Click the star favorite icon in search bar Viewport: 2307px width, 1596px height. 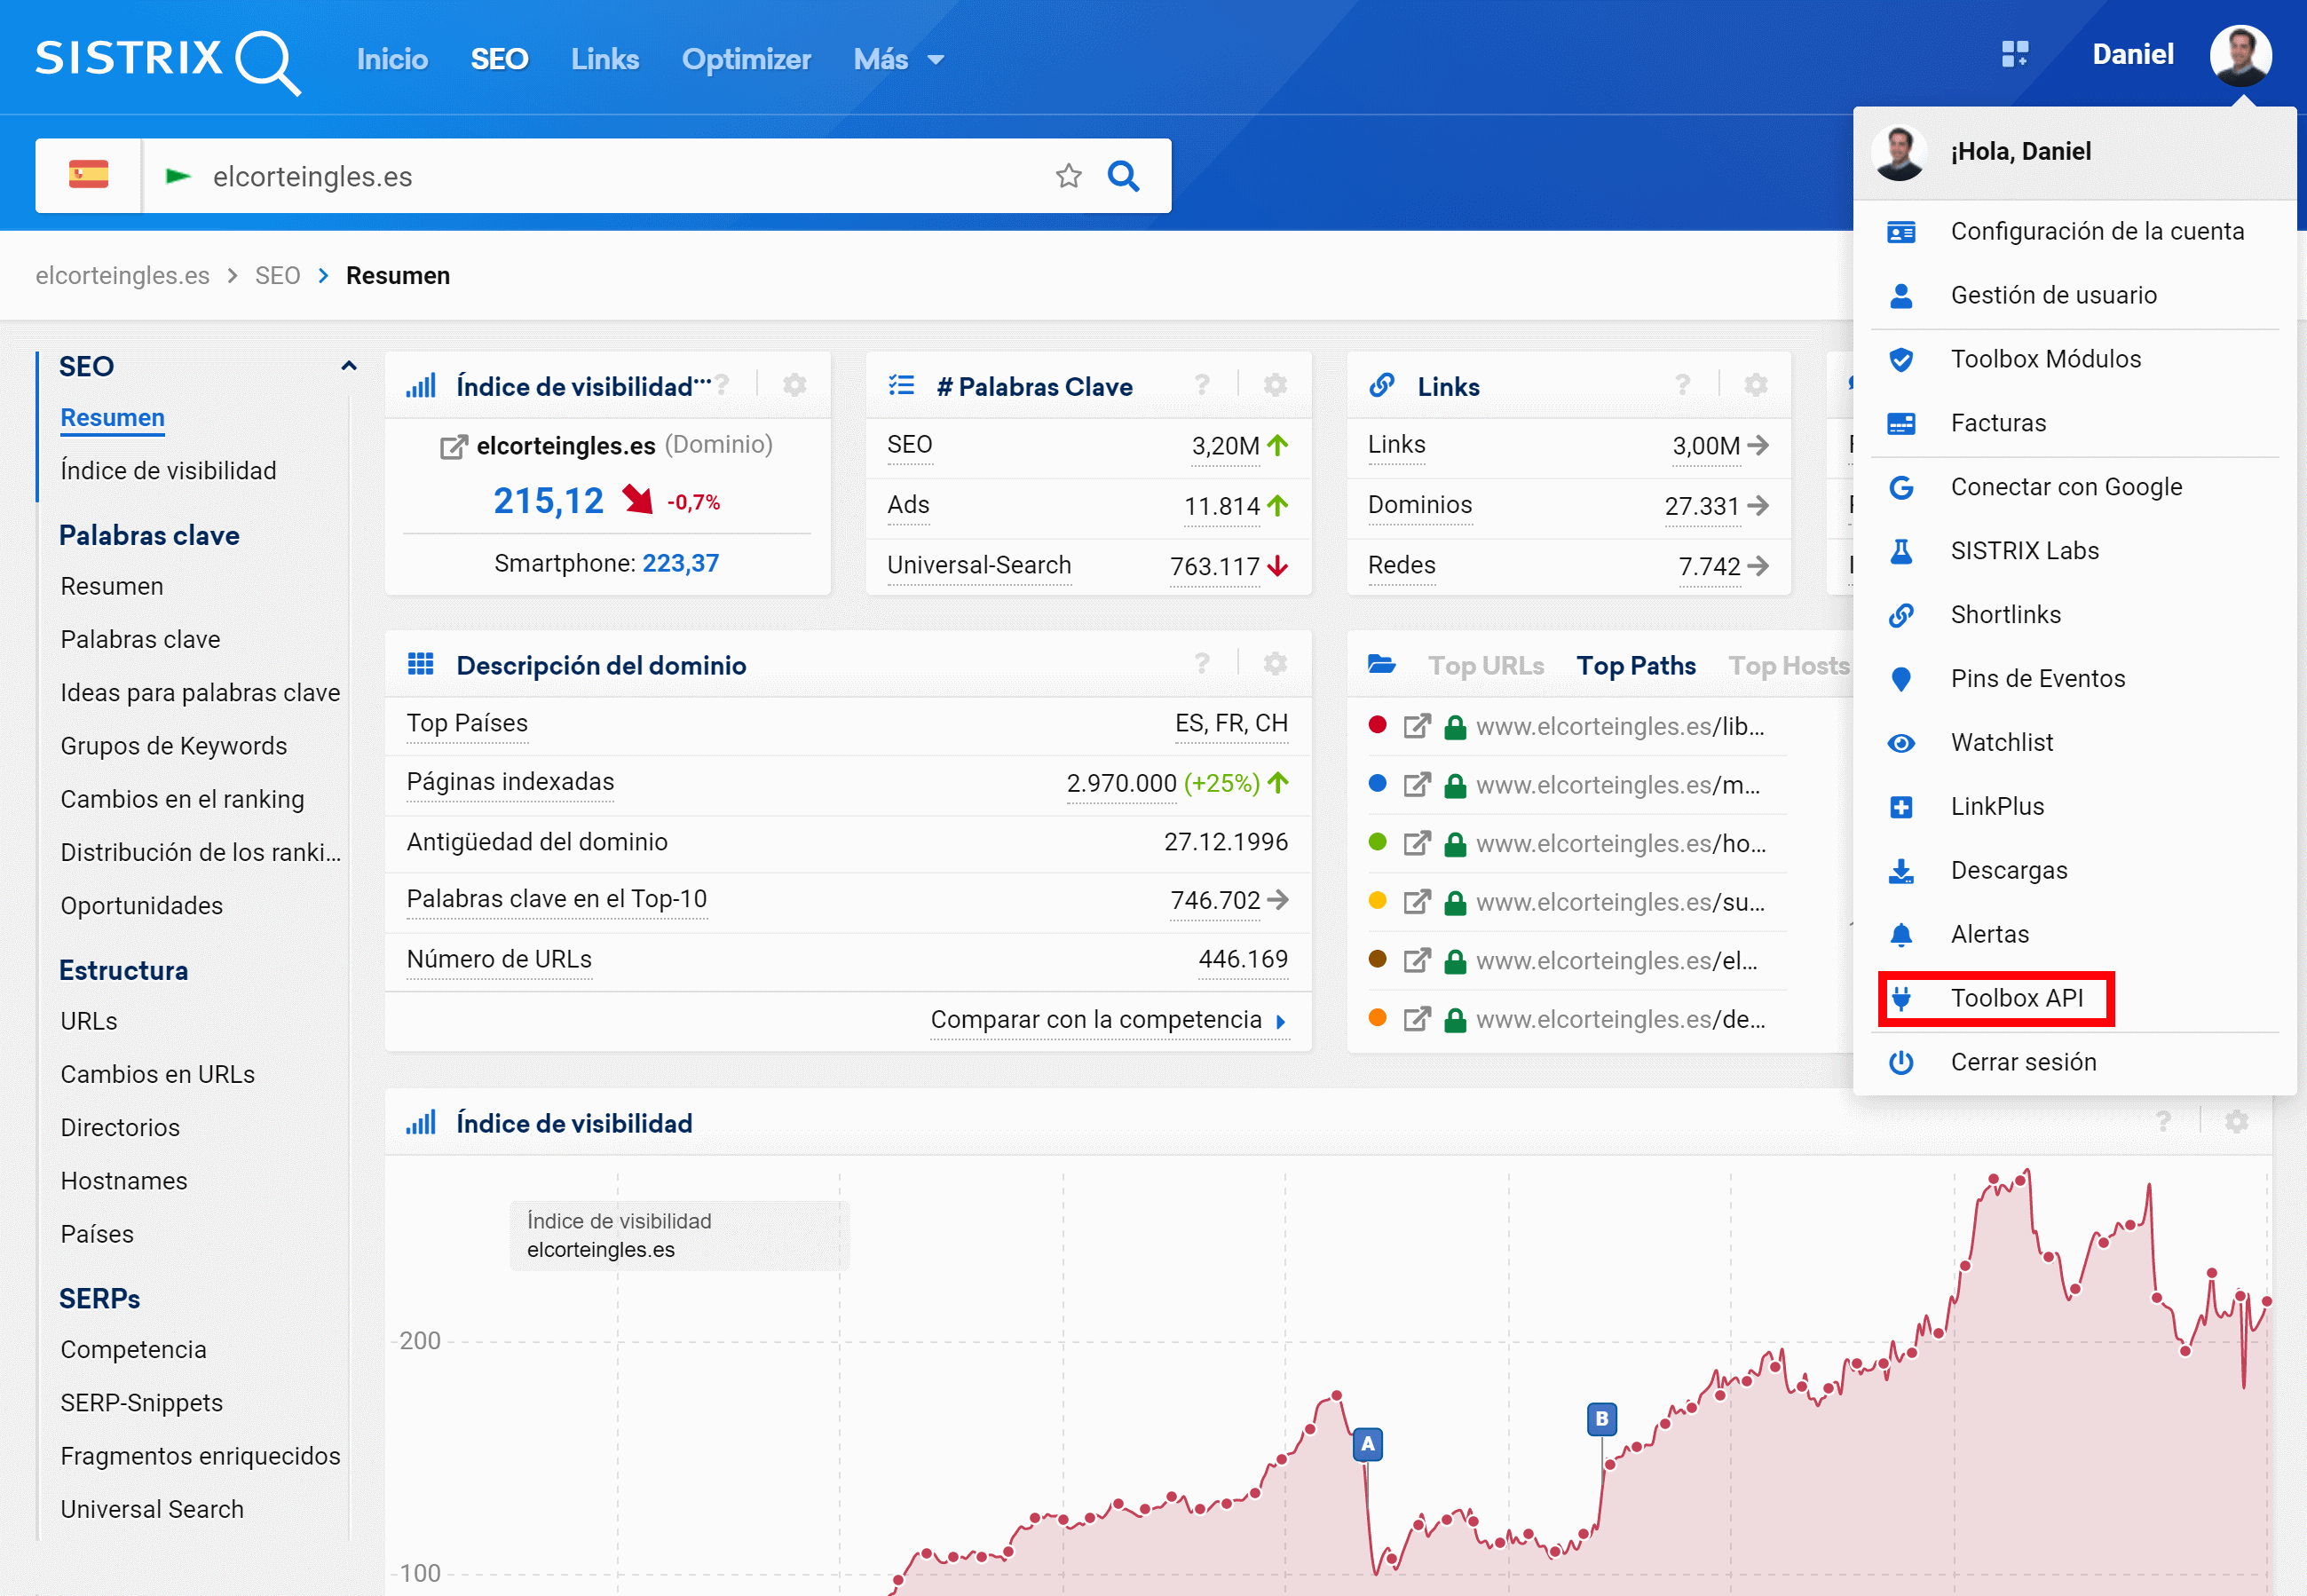tap(1068, 176)
